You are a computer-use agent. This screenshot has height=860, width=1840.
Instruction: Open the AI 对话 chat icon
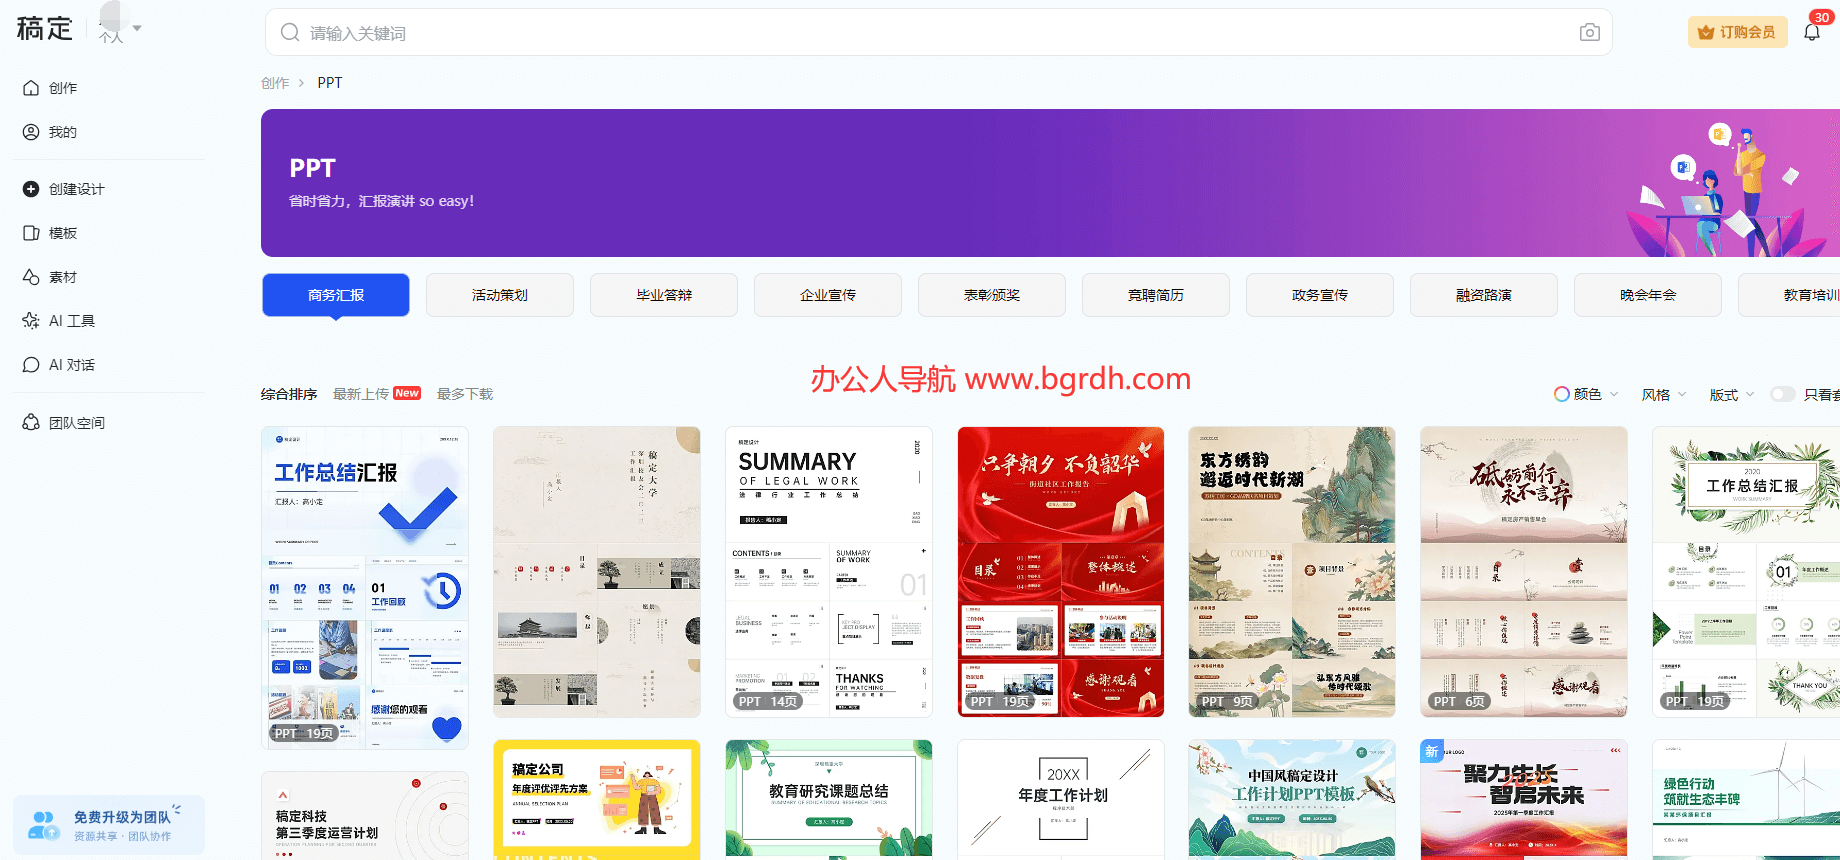coord(31,365)
